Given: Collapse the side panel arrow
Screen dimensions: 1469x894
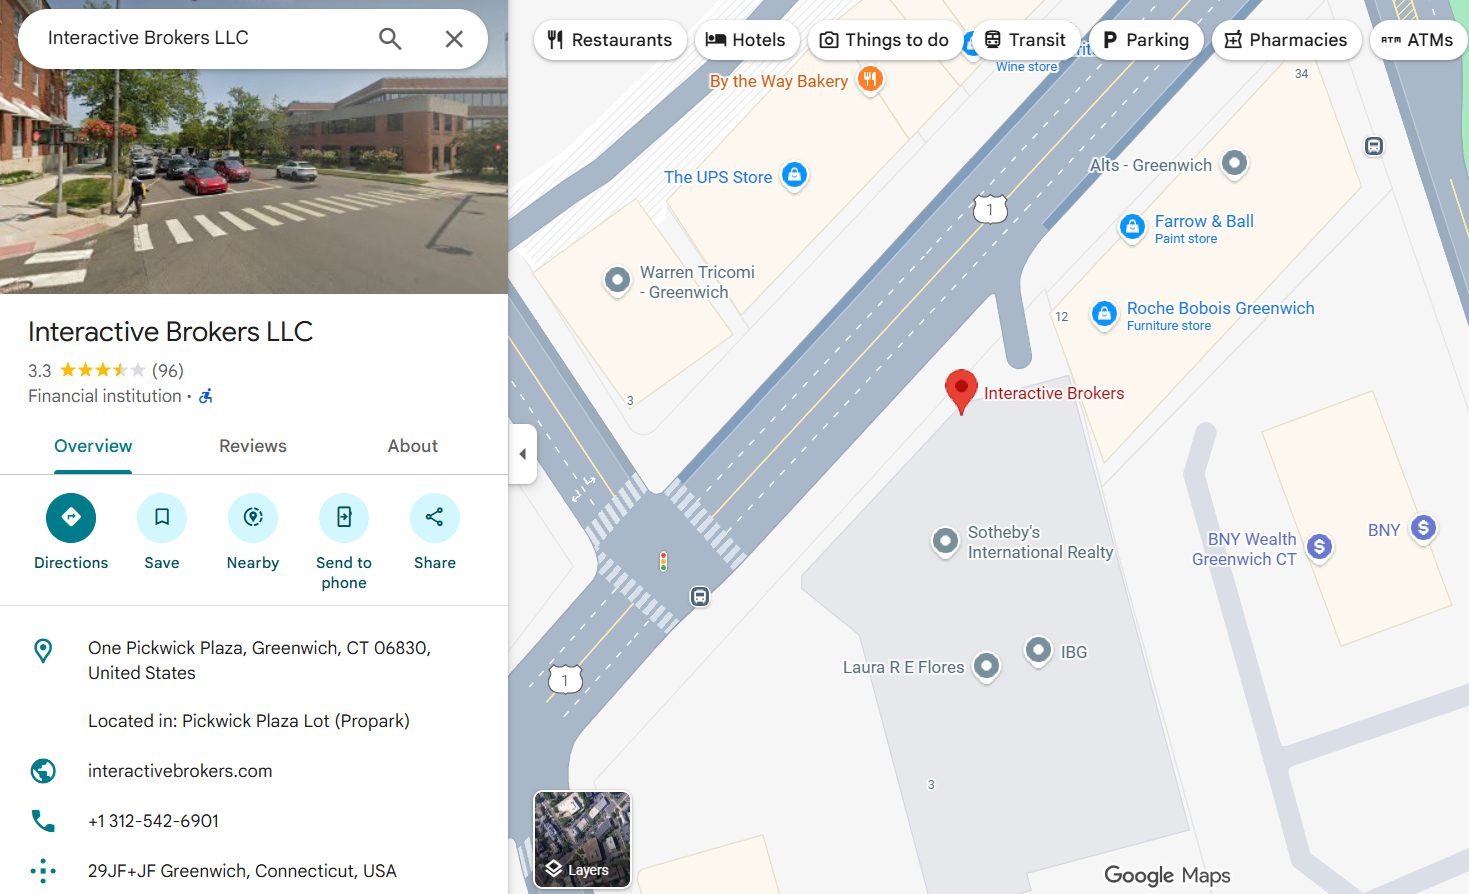Looking at the screenshot, I should pos(522,454).
